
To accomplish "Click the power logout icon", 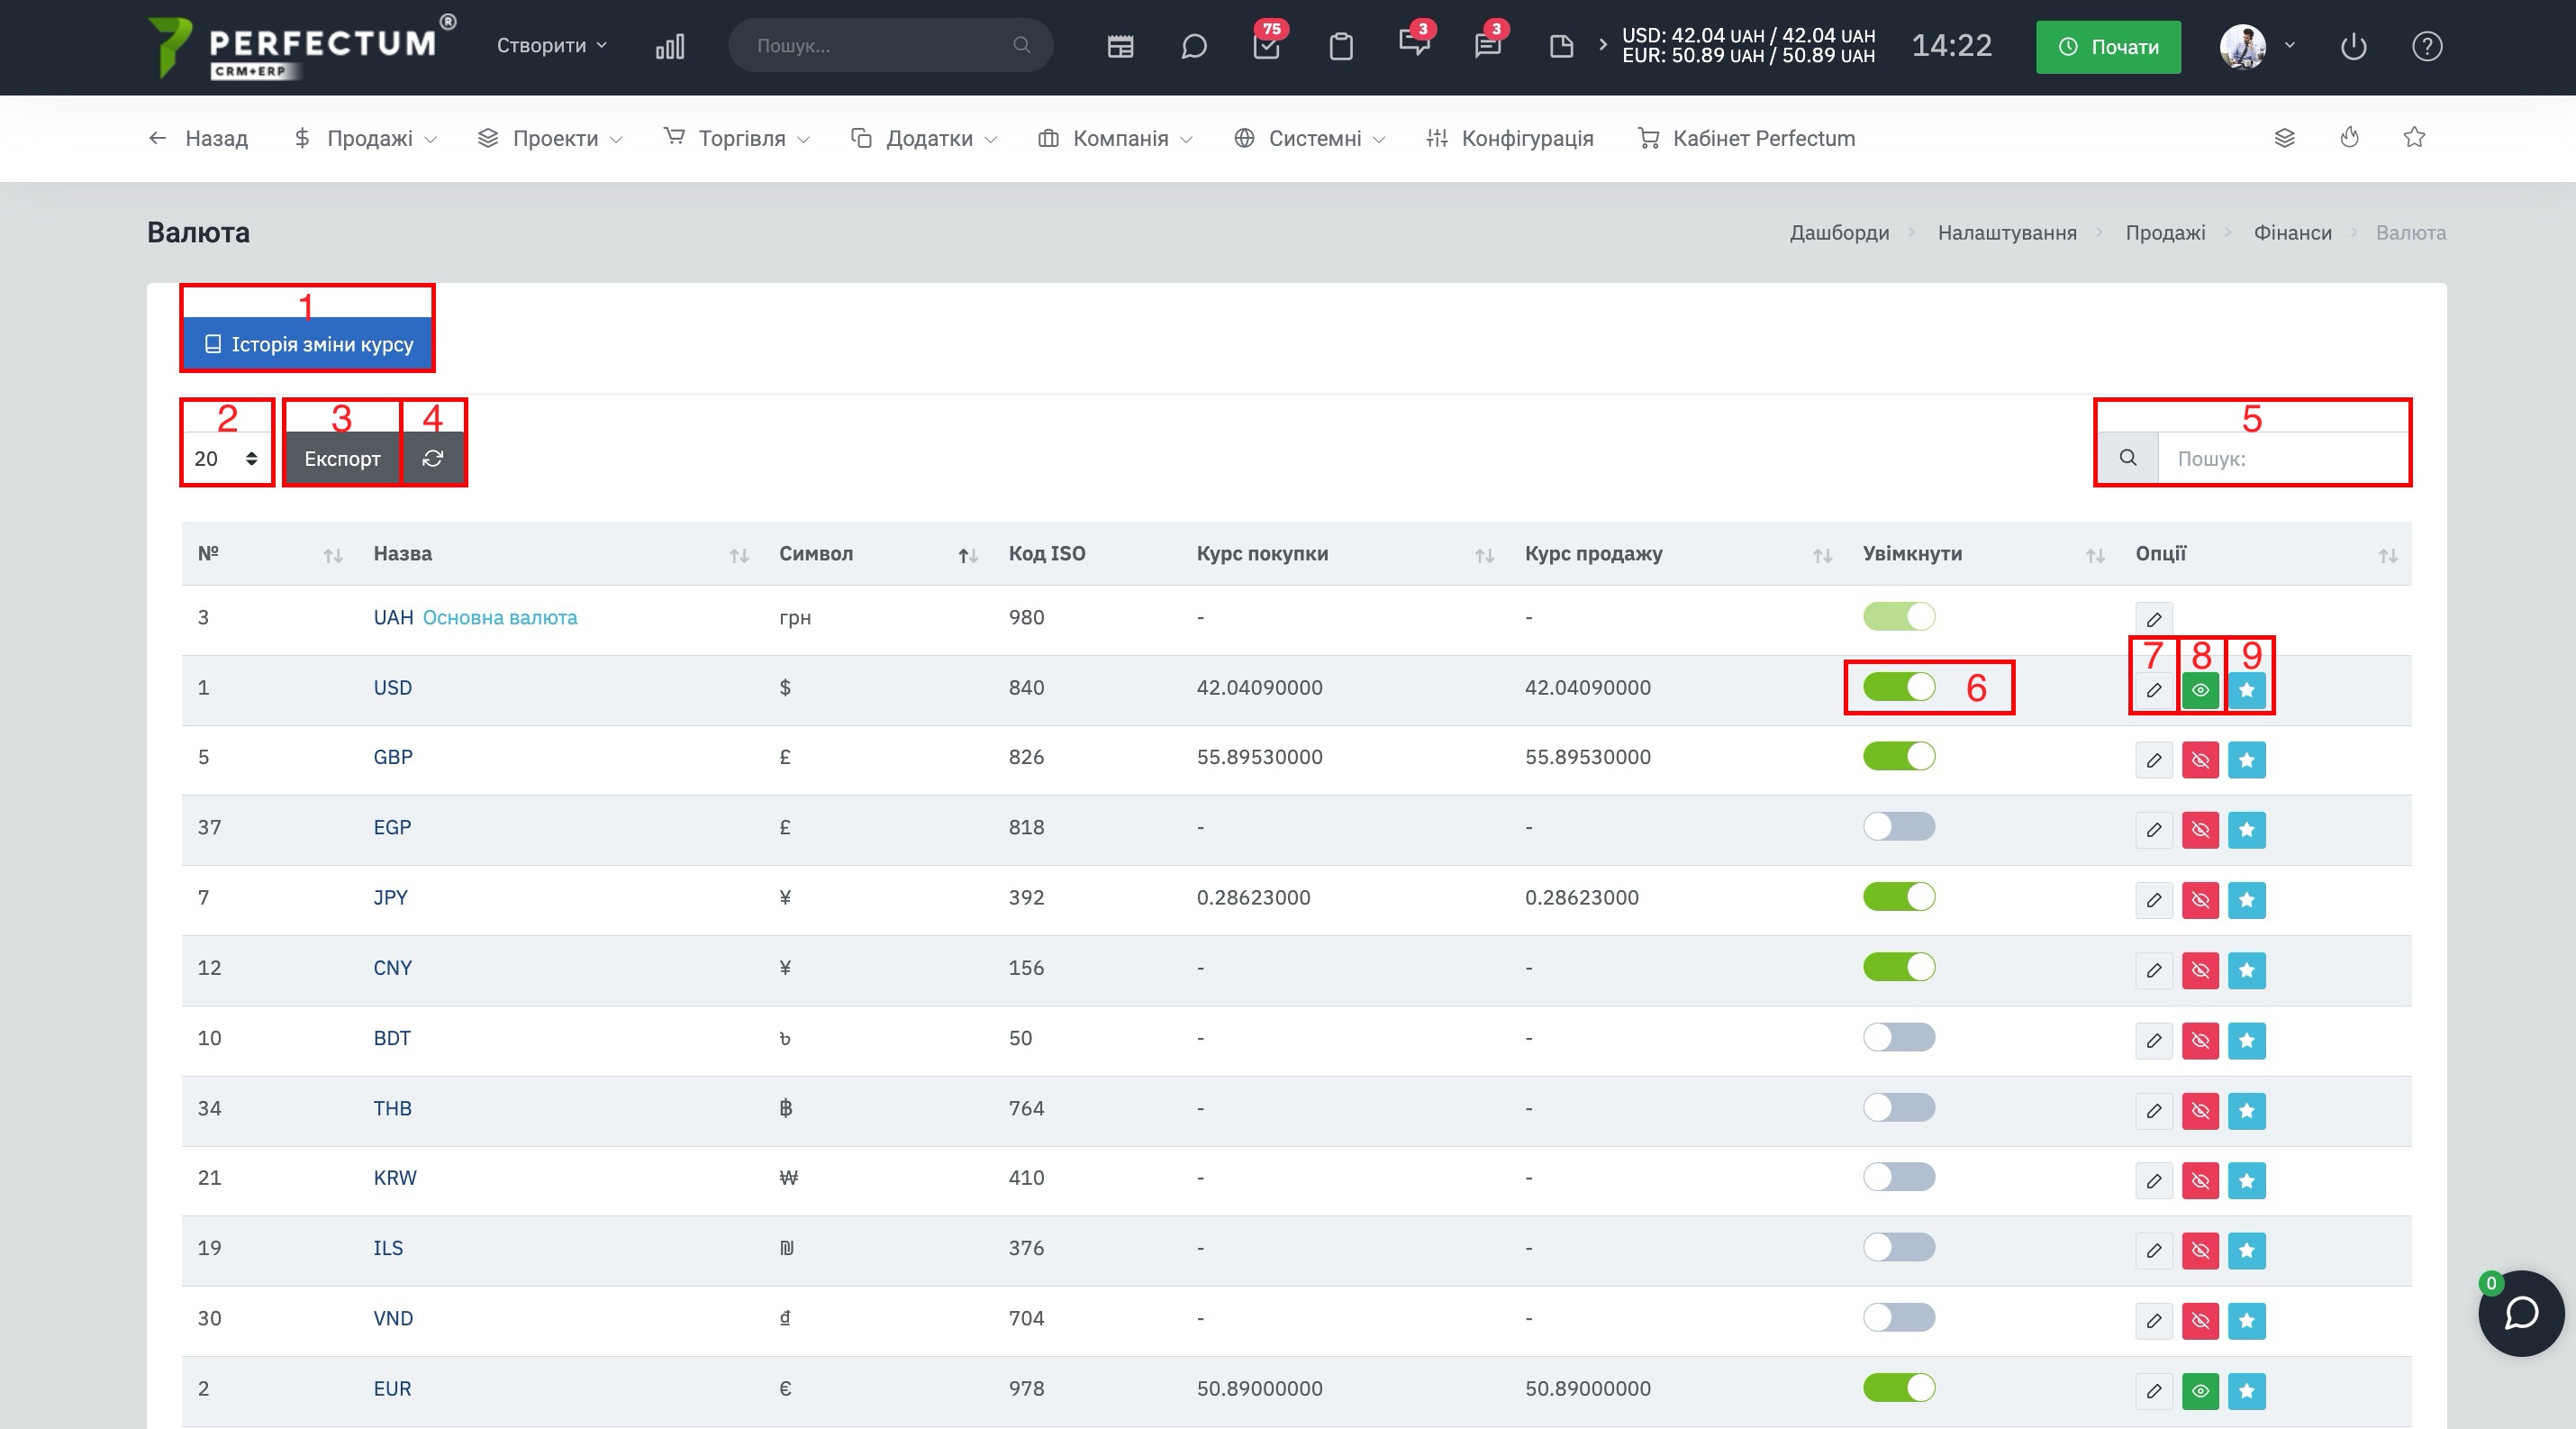I will pyautogui.click(x=2353, y=46).
